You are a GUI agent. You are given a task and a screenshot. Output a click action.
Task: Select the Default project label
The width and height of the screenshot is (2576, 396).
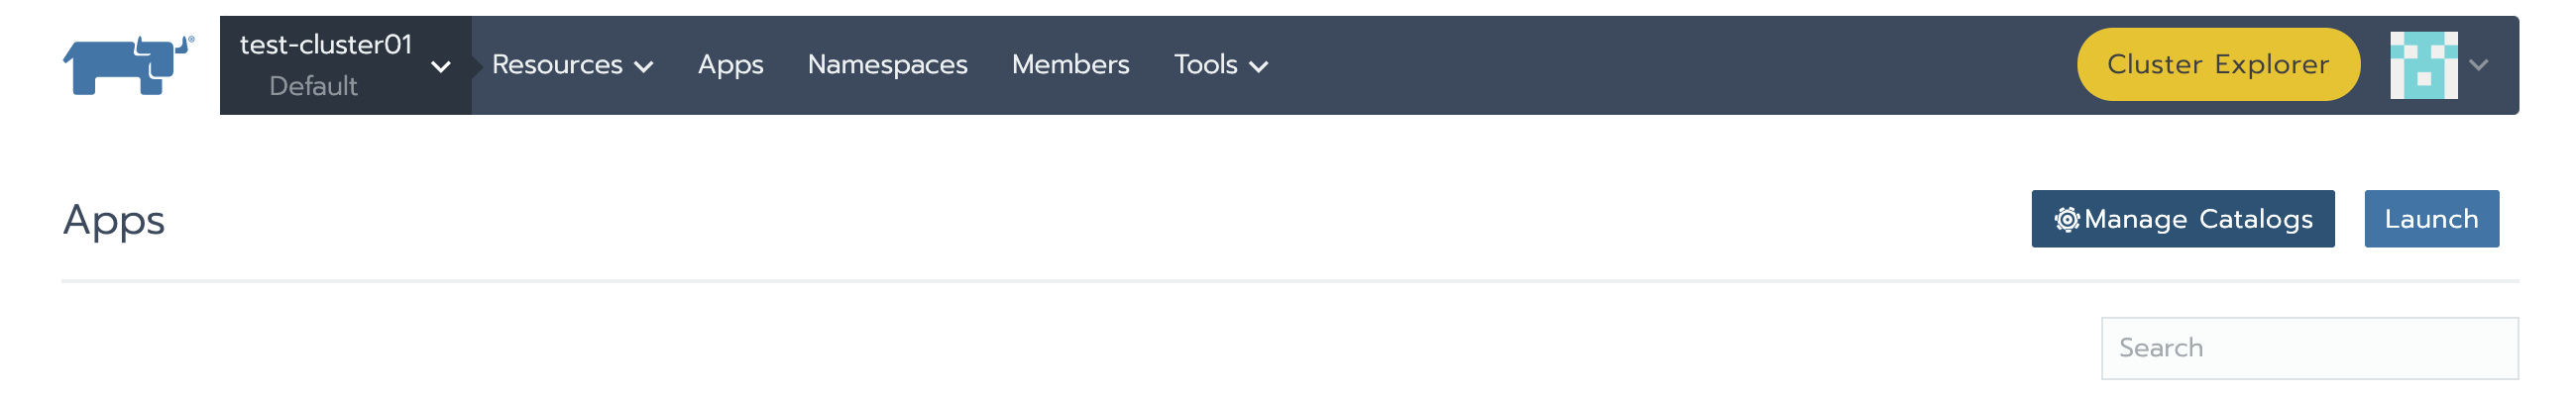pos(313,86)
